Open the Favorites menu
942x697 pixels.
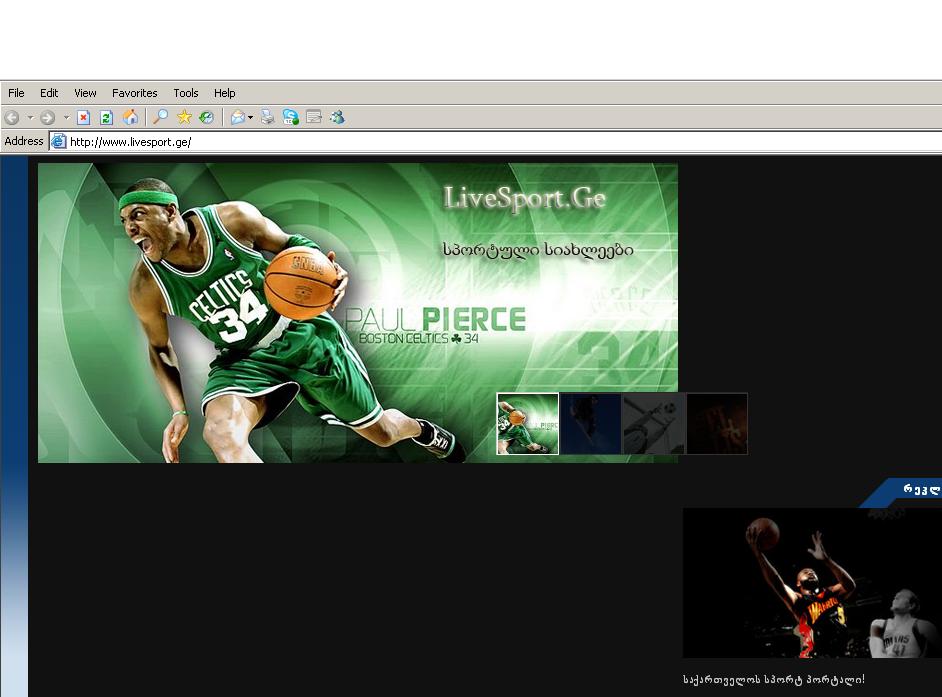tap(135, 93)
